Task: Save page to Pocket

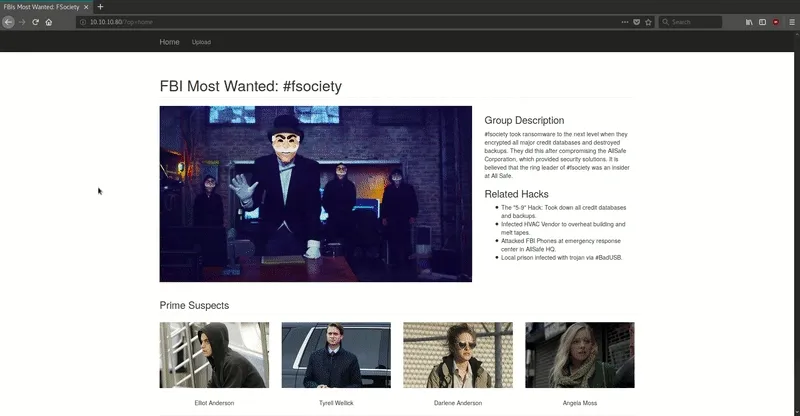Action: click(x=636, y=21)
